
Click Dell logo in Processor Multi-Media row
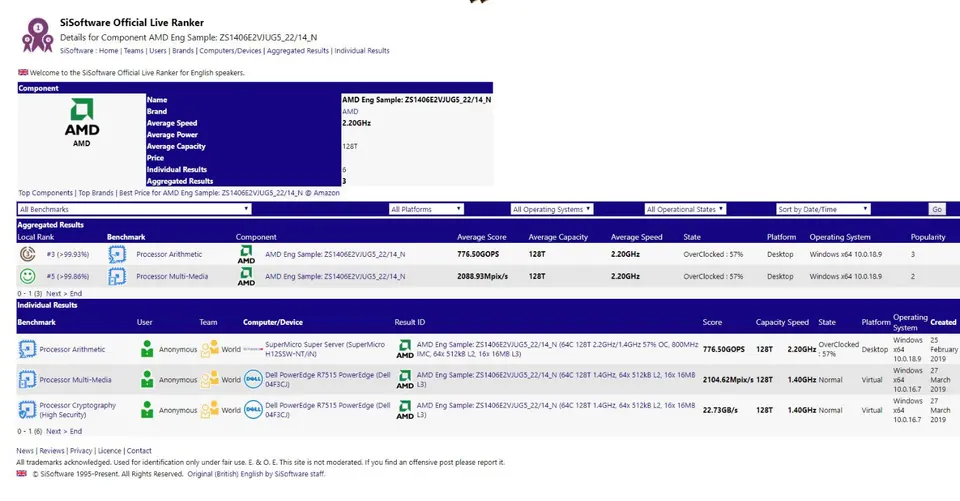pos(253,379)
